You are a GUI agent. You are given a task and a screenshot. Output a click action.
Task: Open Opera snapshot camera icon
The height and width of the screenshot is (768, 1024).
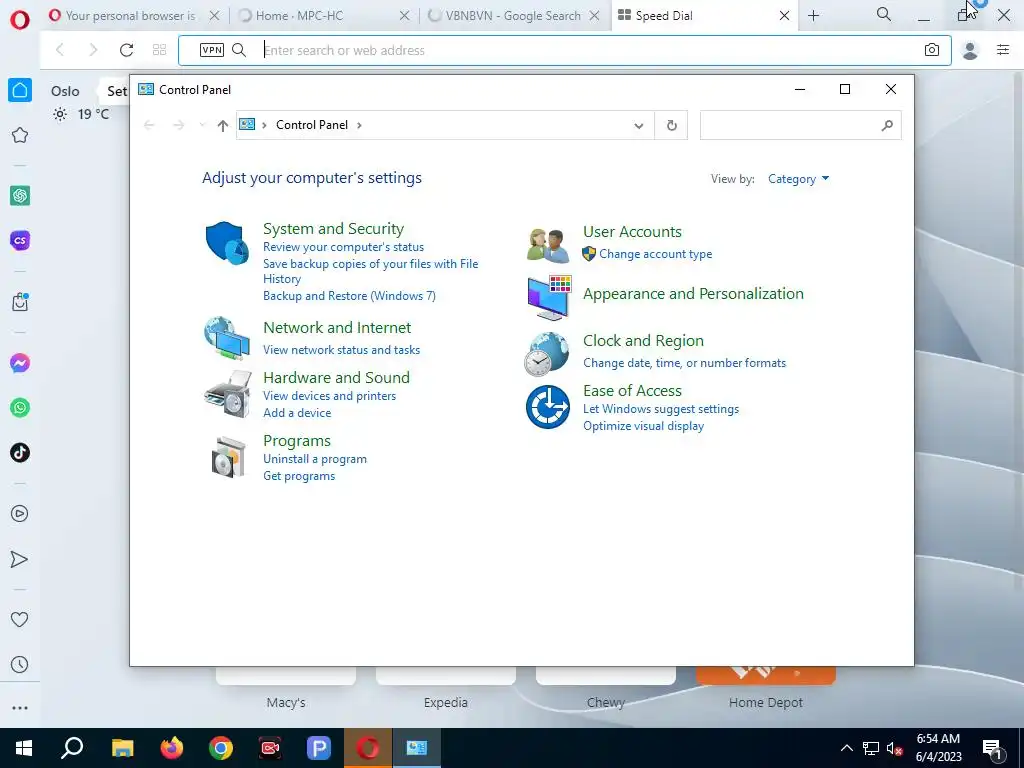click(932, 50)
